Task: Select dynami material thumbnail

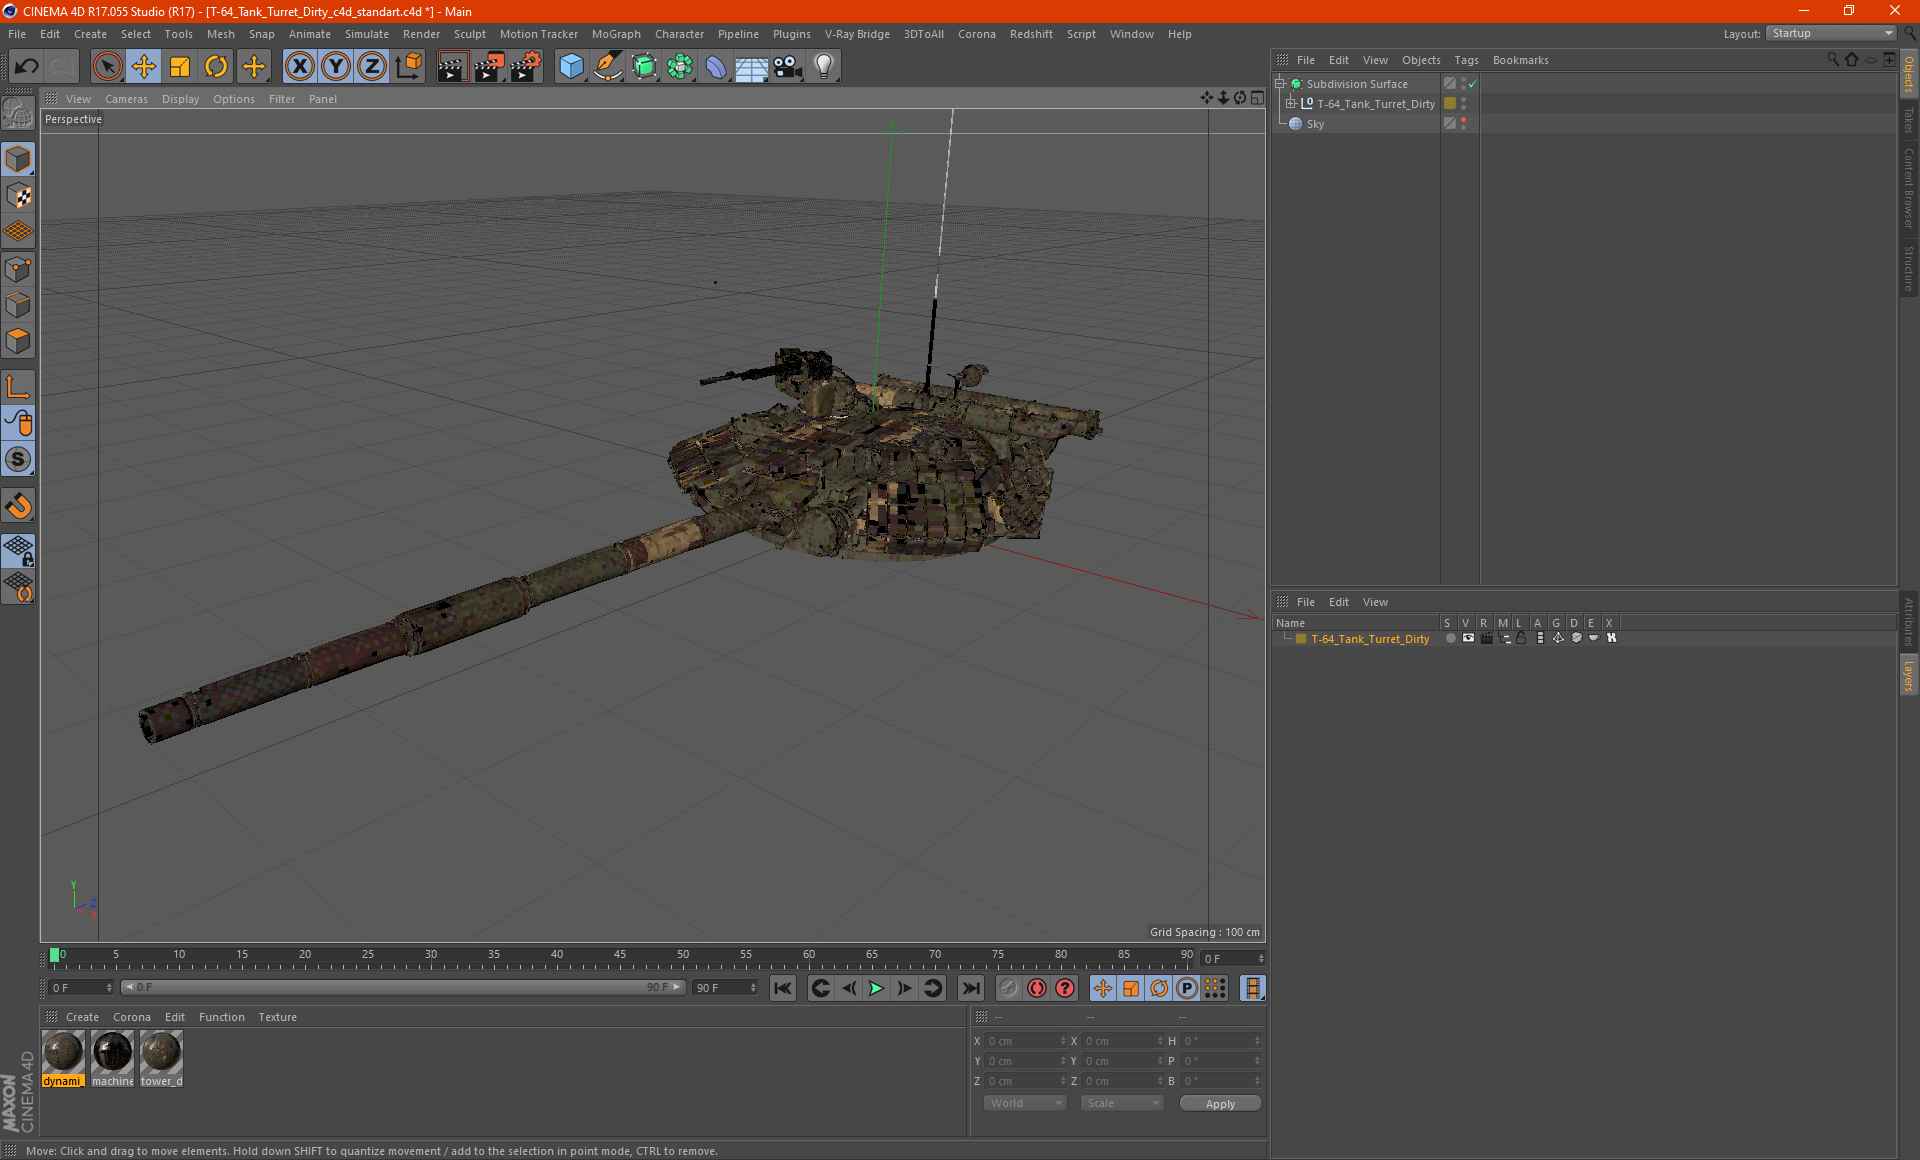Action: [x=63, y=1059]
